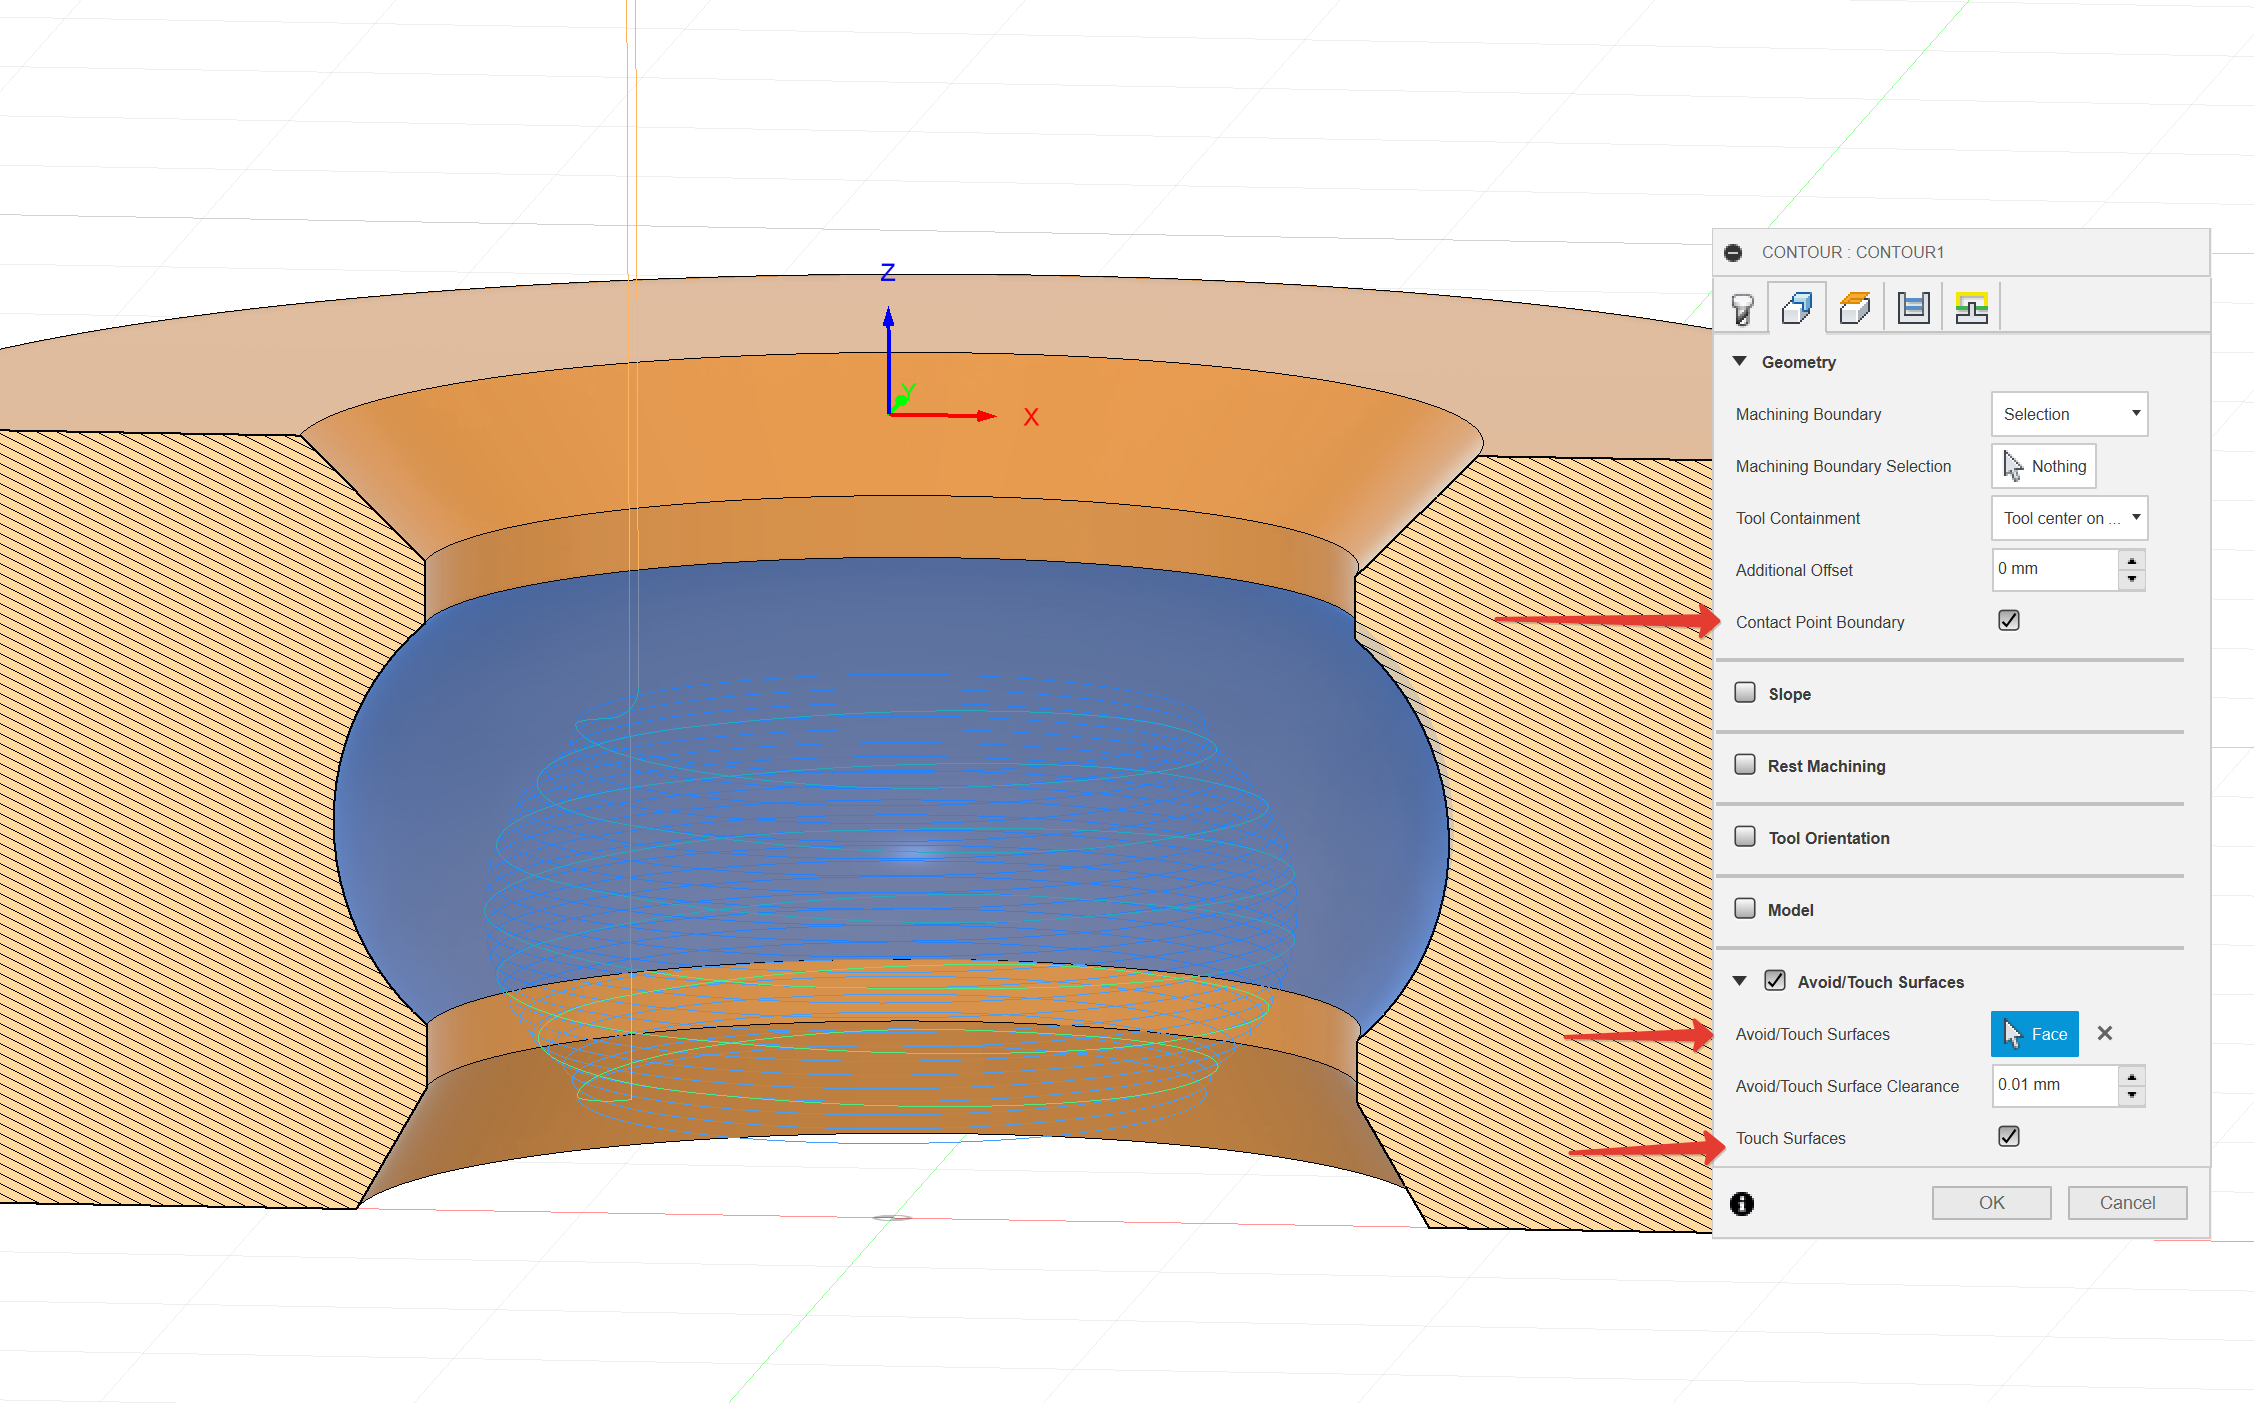Click the info icon at dialog bottom
Viewport: 2254px width, 1403px height.
click(x=1742, y=1203)
